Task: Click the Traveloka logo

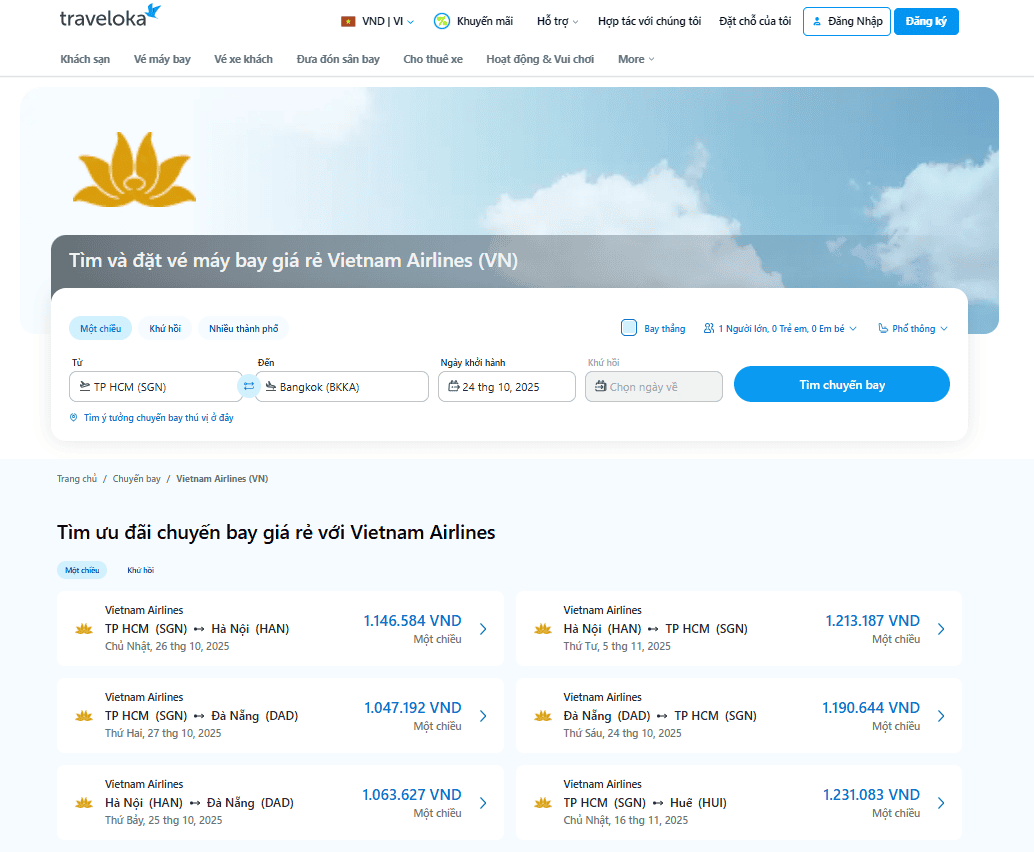Action: pos(110,17)
